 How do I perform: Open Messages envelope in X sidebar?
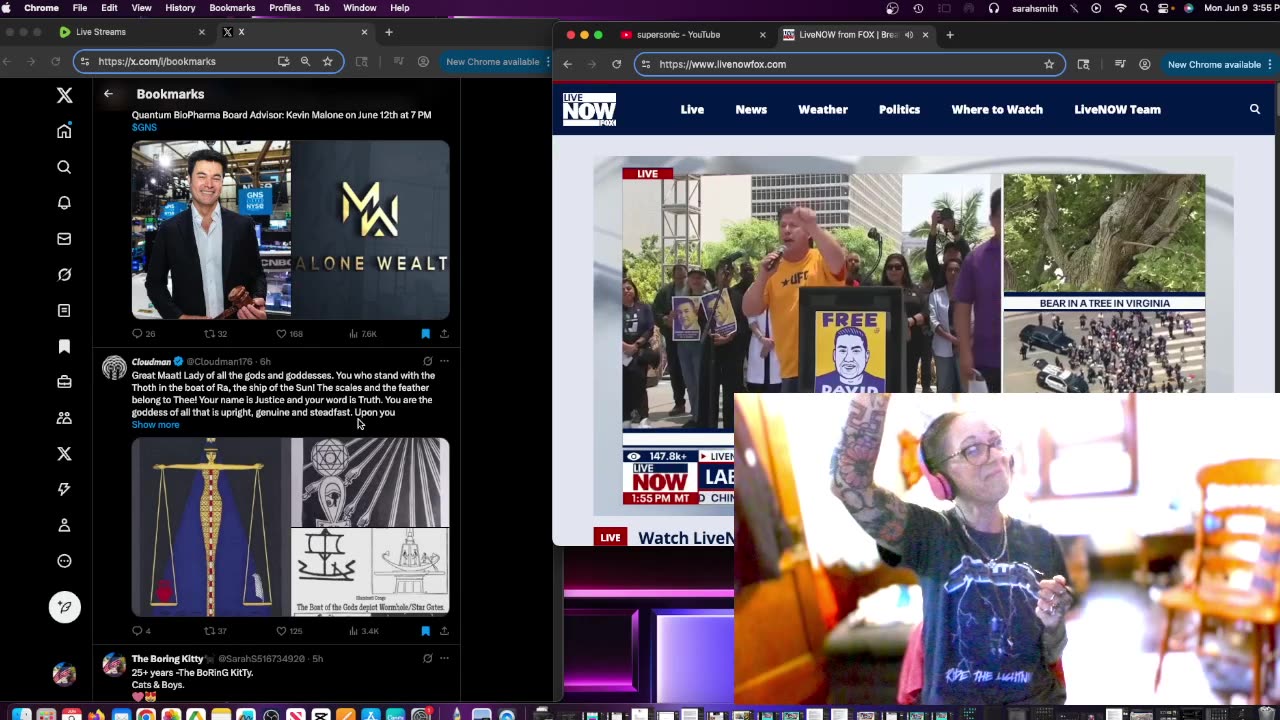point(64,239)
